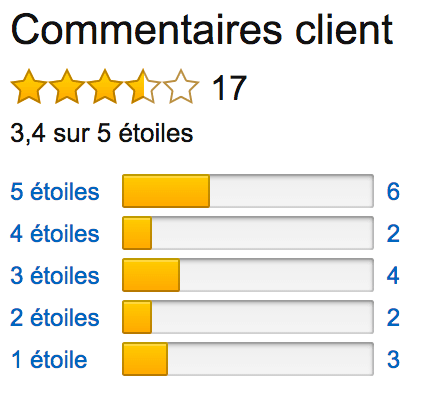Click the half-filled fourth star
Screen dimensions: 426x398
(143, 87)
